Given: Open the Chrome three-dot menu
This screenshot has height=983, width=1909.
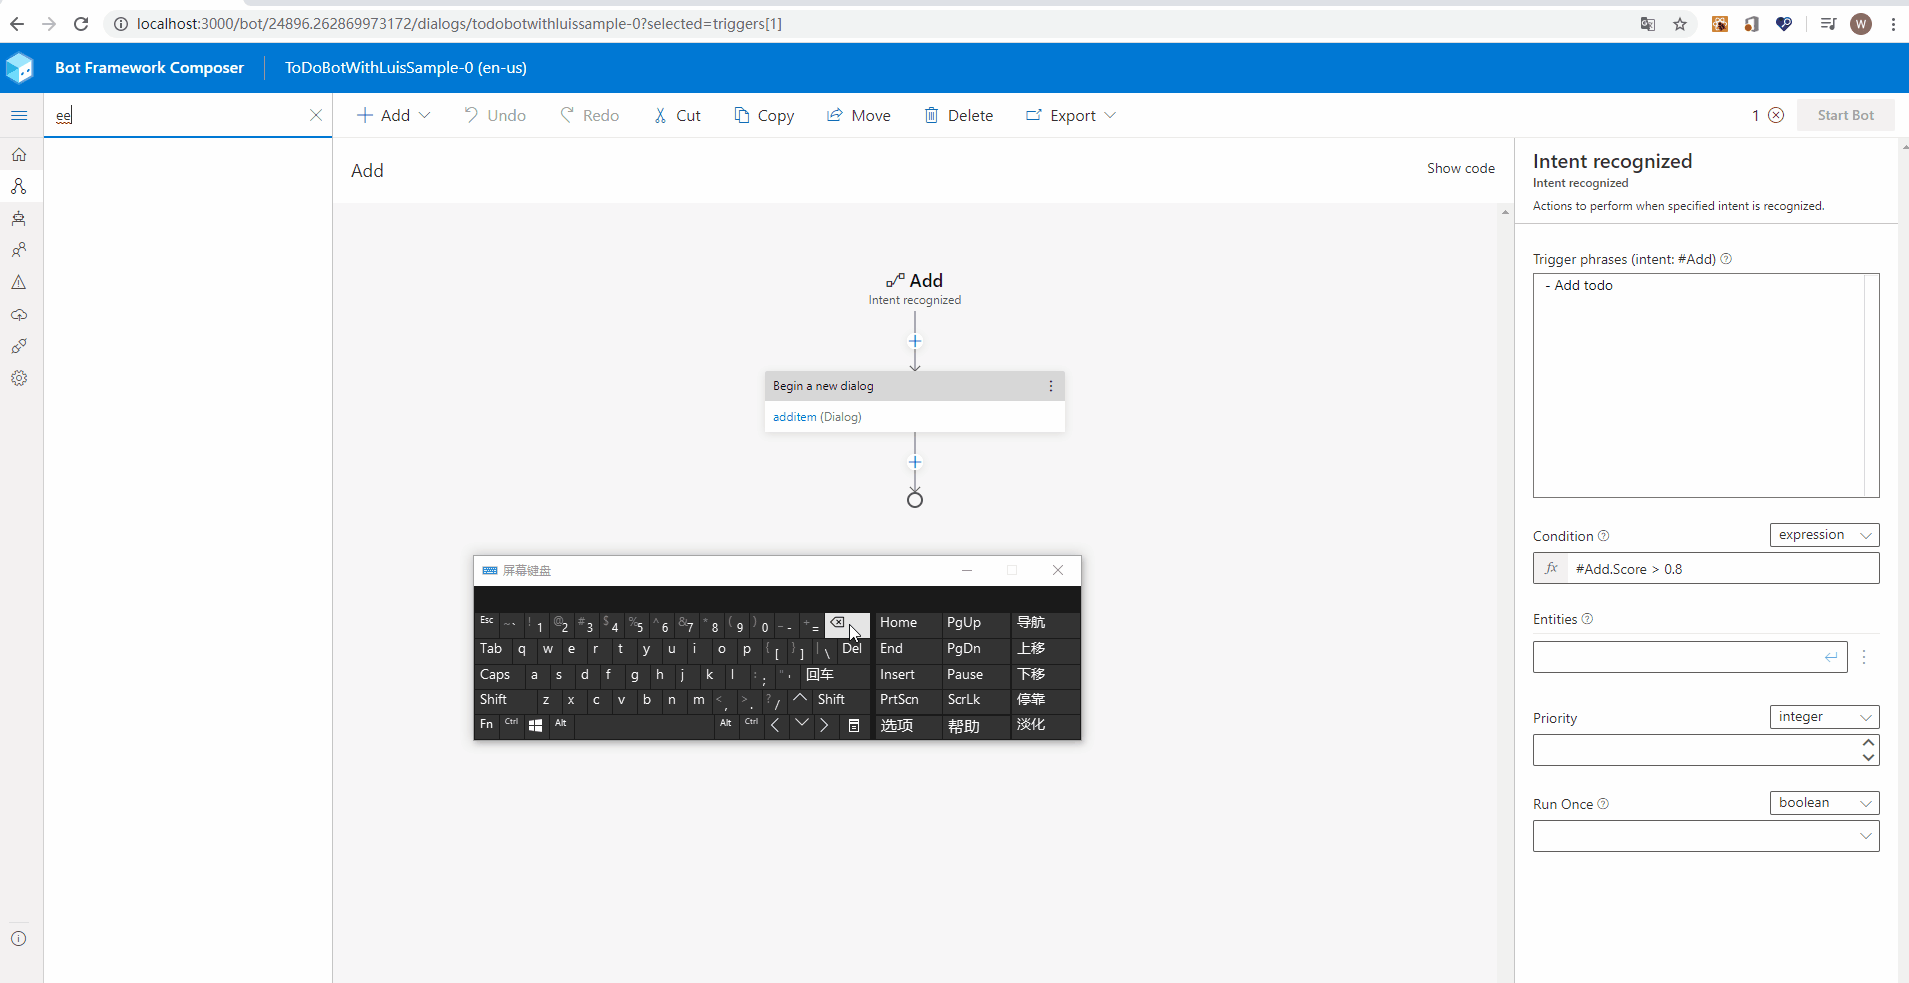Looking at the screenshot, I should (1893, 24).
